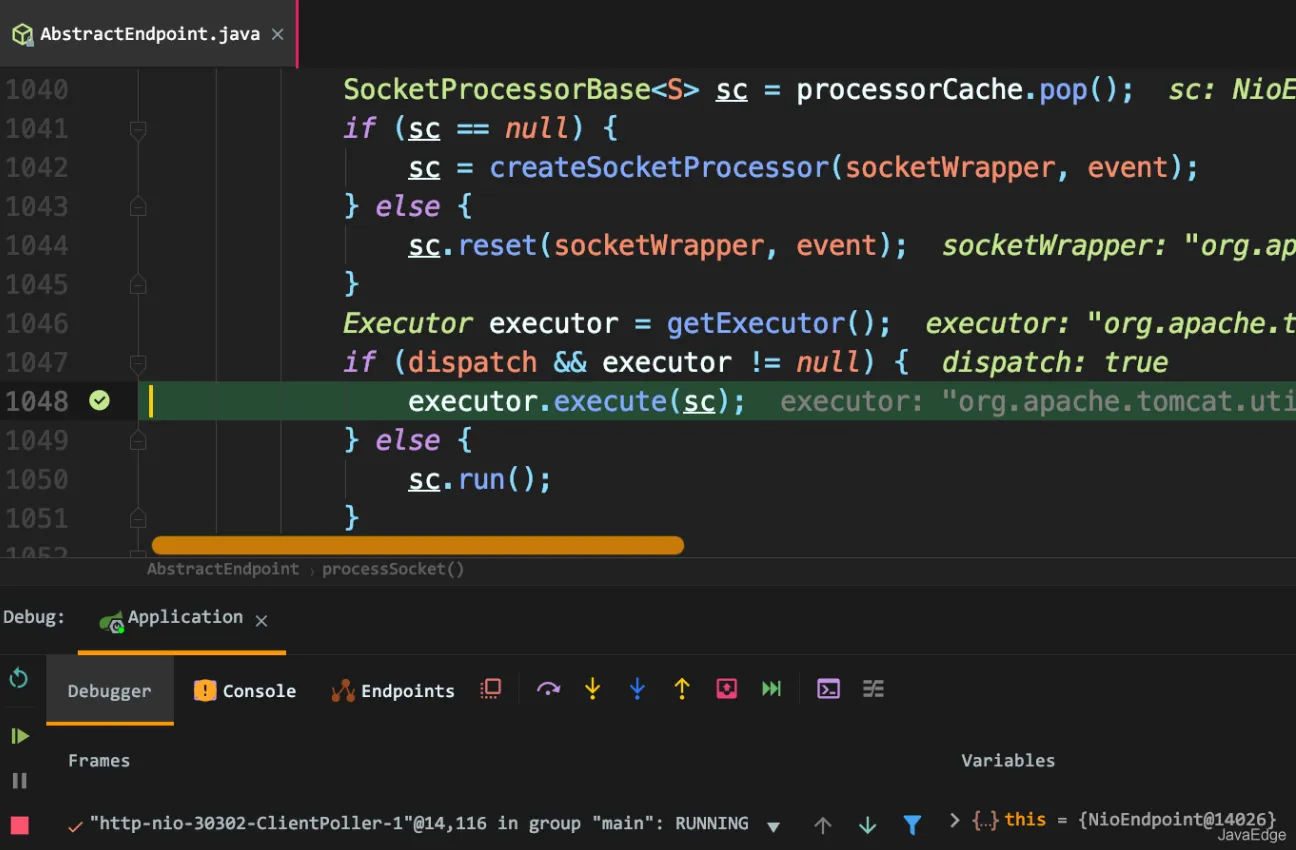Toggle fold marker at line 1045
The height and width of the screenshot is (850, 1296).
[138, 285]
